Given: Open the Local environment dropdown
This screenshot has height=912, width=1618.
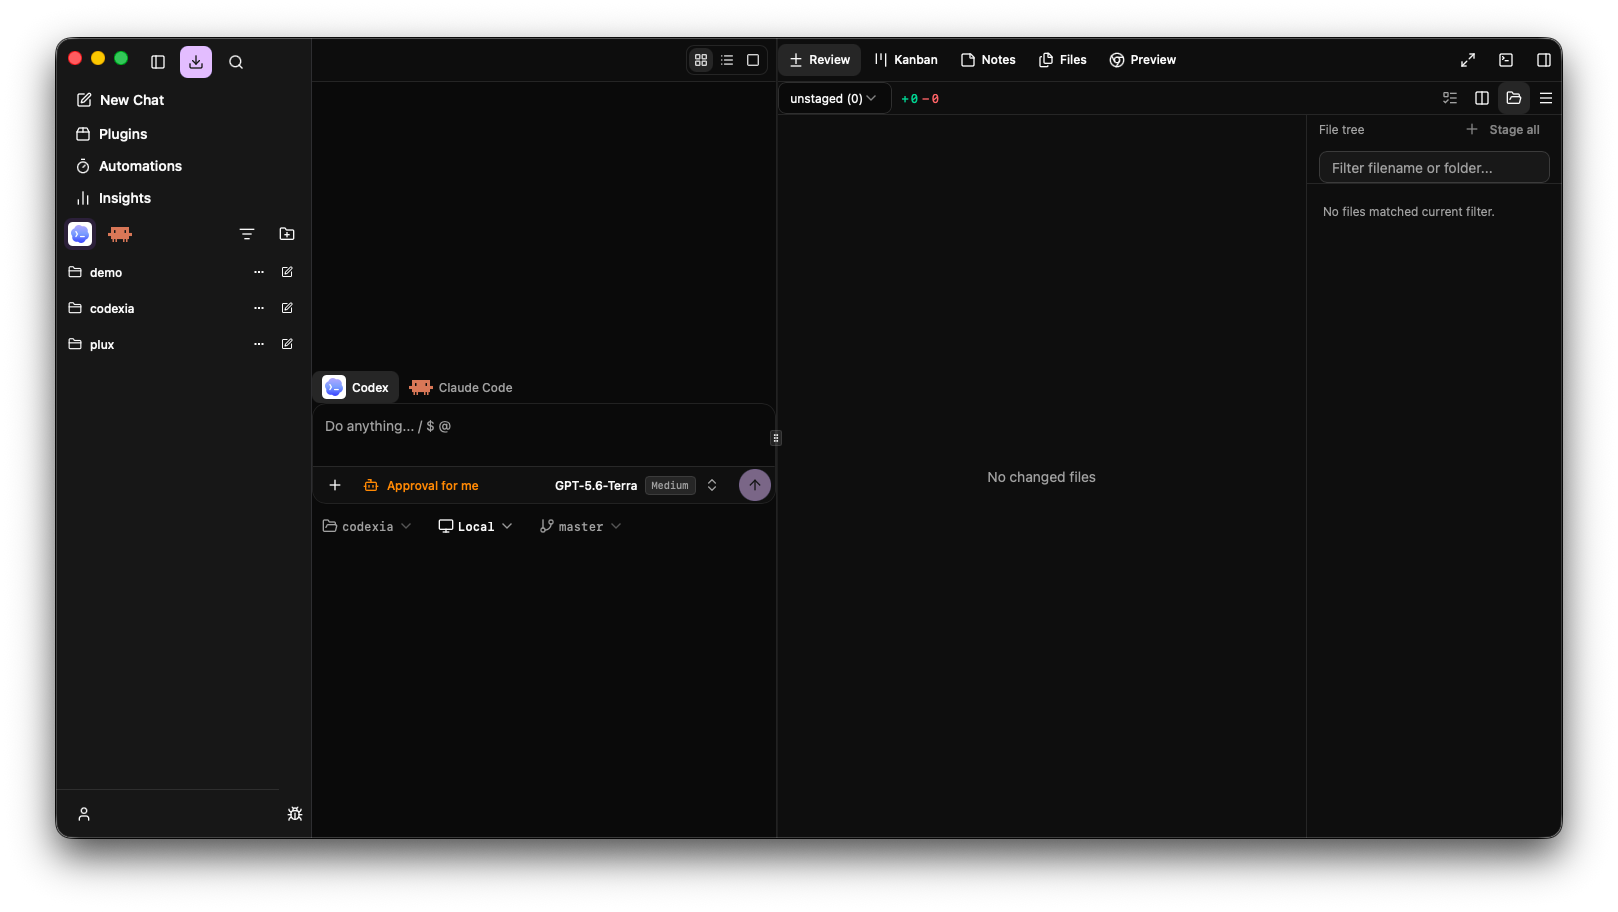Looking at the screenshot, I should pyautogui.click(x=475, y=526).
